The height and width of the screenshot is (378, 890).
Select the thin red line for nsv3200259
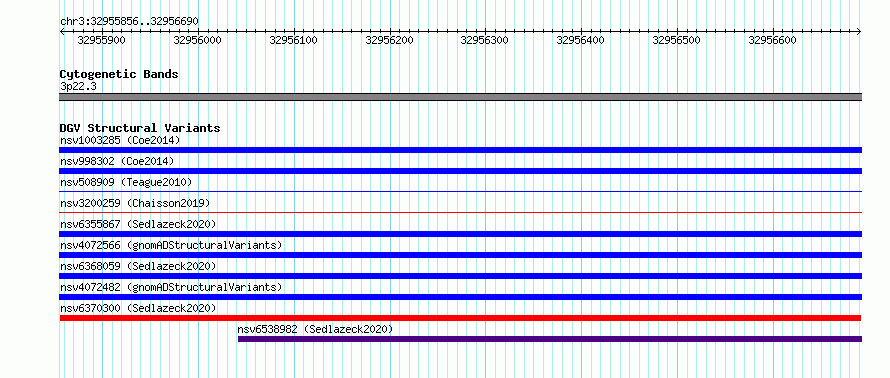[461, 213]
